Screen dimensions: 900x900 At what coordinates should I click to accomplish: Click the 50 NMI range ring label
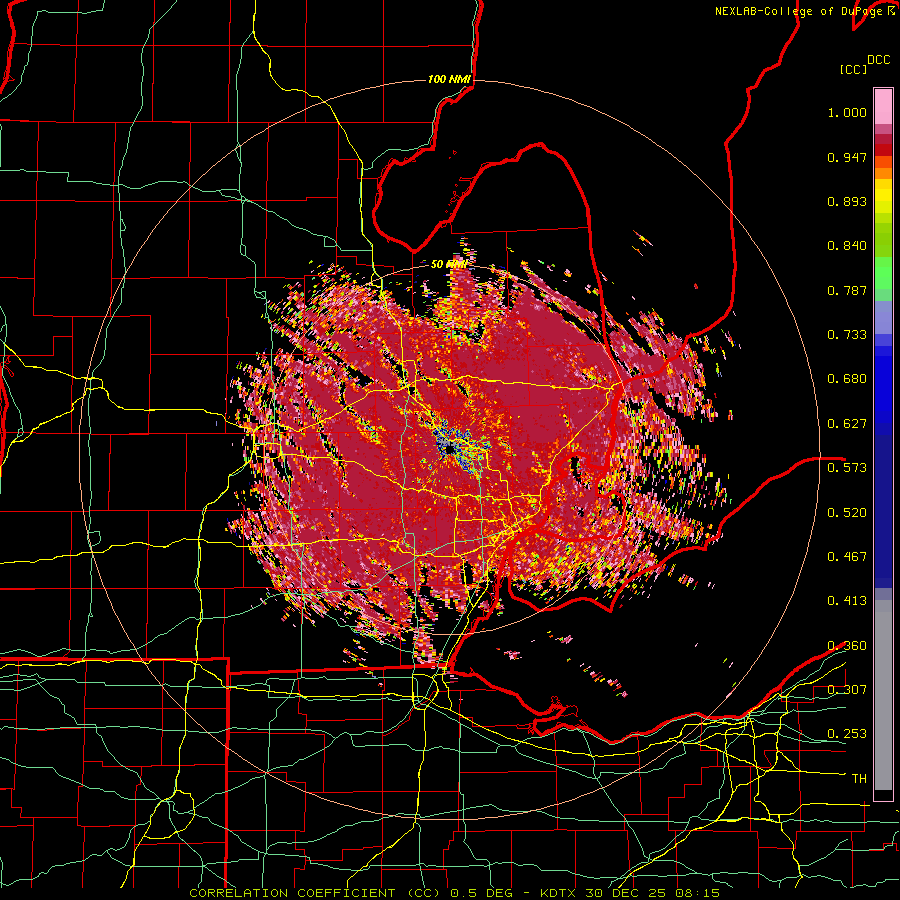click(x=448, y=265)
